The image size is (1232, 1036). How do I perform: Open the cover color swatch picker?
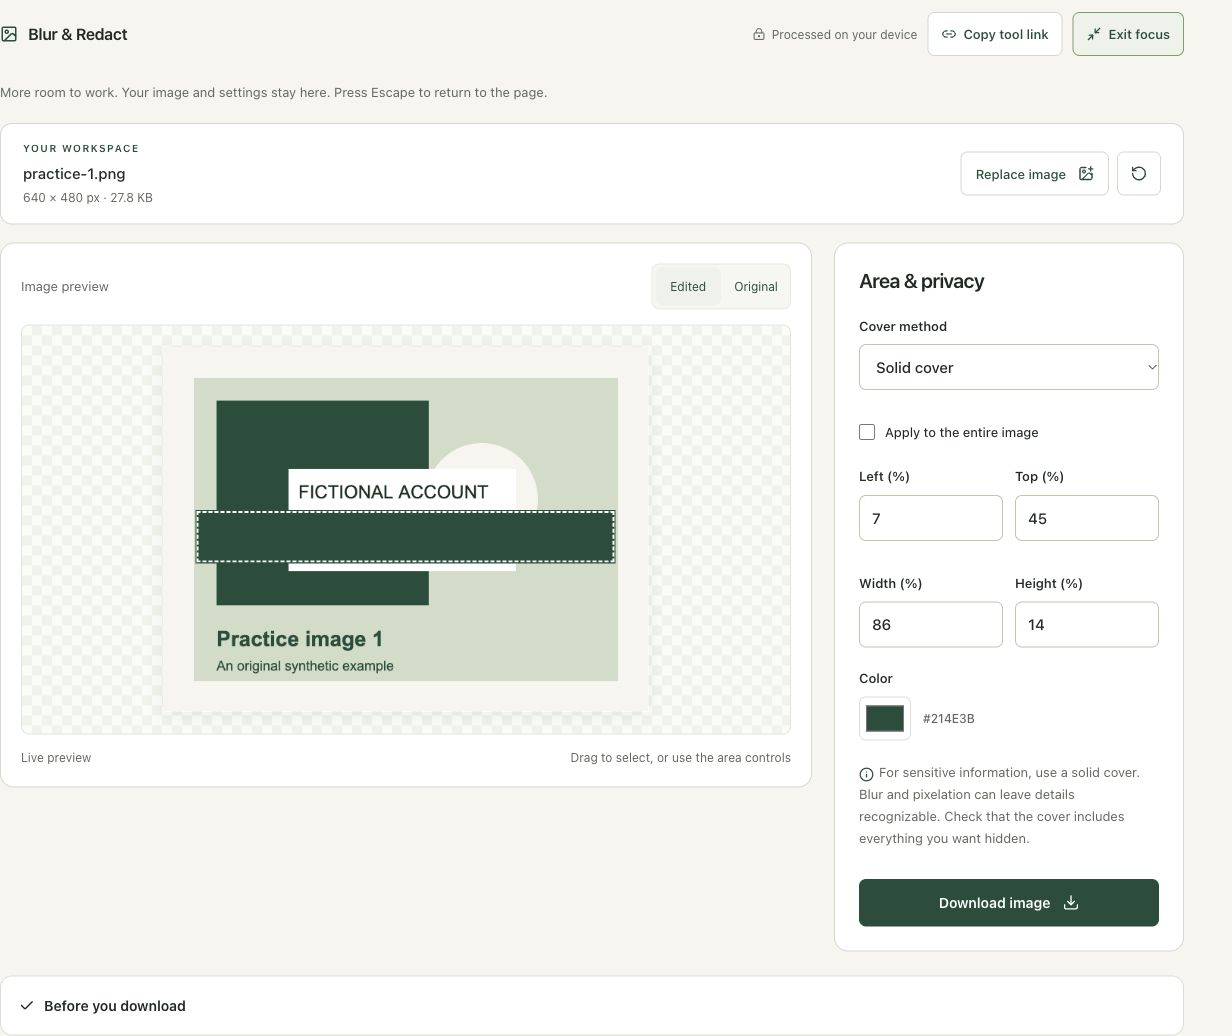click(885, 718)
